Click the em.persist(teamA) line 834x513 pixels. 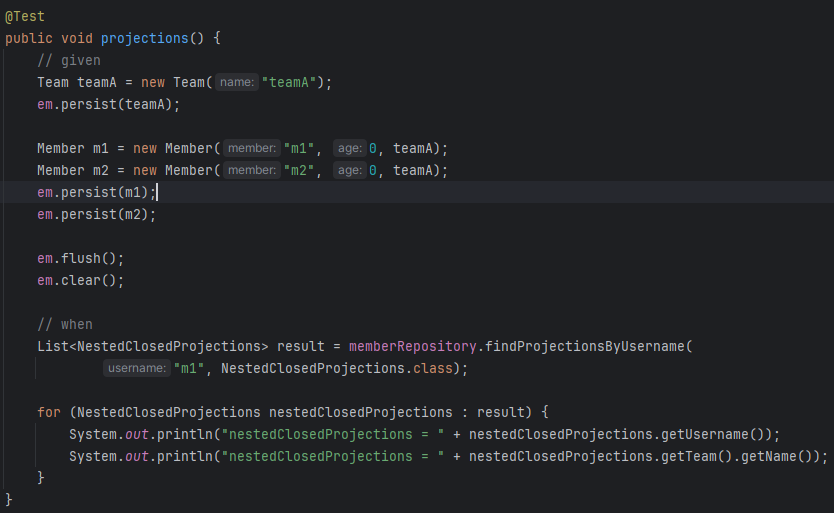point(109,104)
